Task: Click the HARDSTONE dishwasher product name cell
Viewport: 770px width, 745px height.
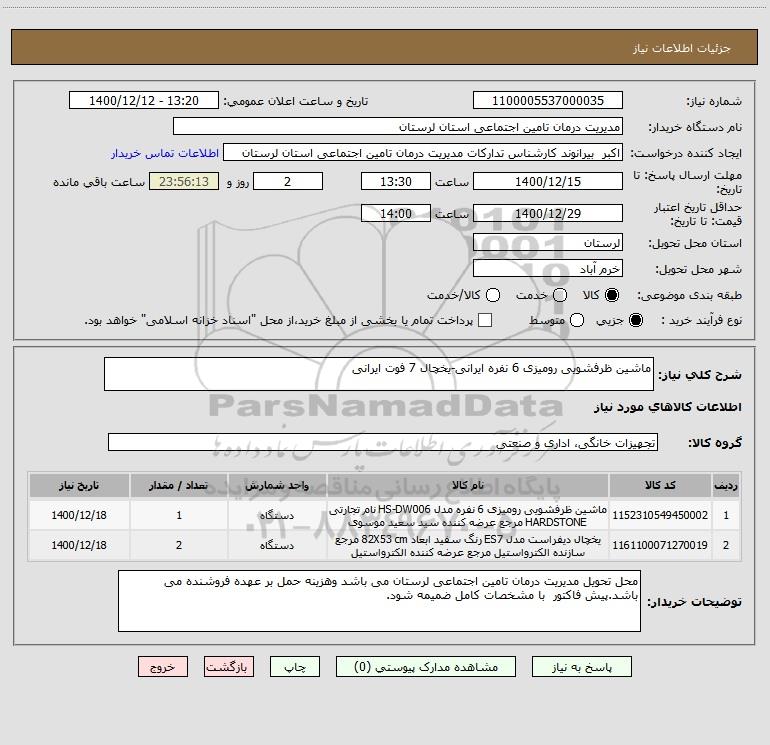Action: tap(468, 515)
